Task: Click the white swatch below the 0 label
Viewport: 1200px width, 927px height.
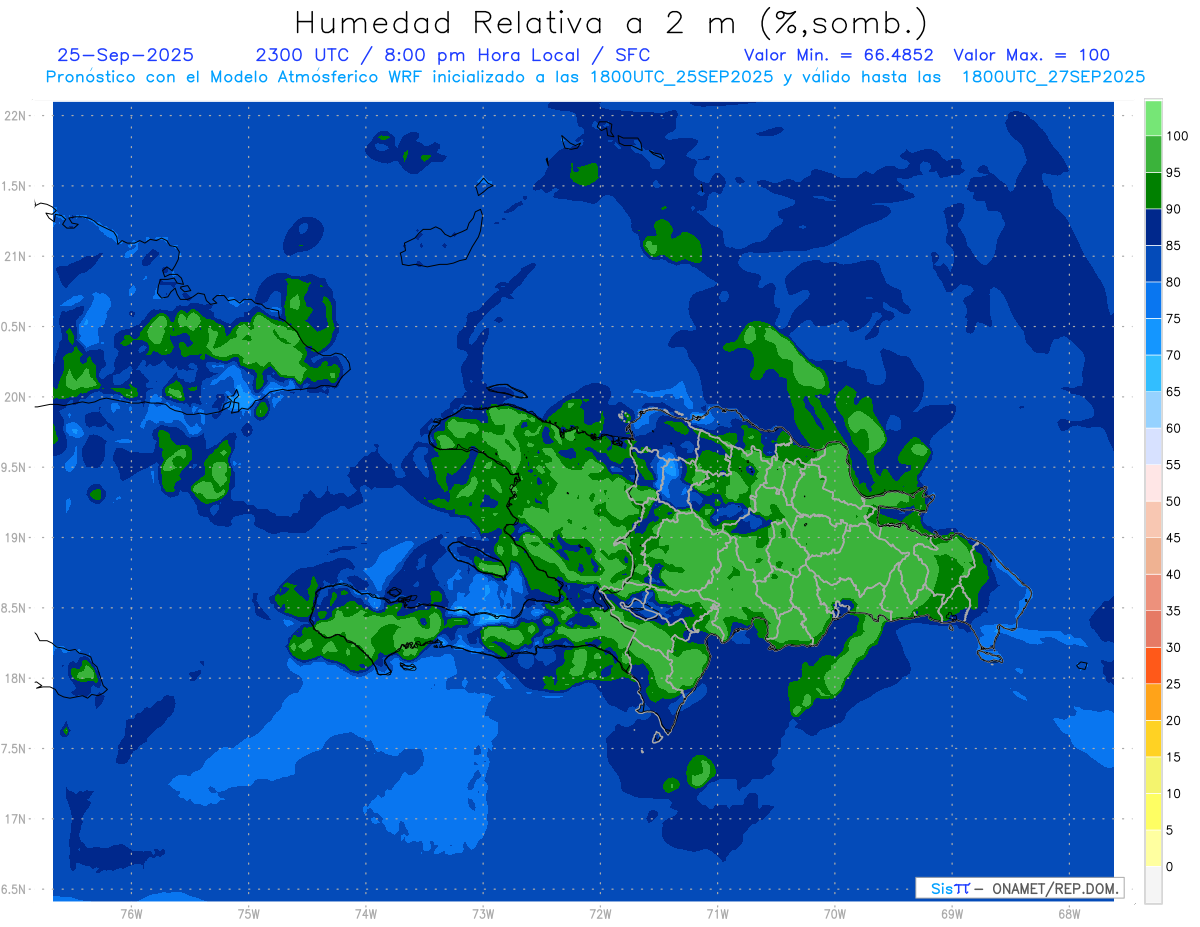Action: 1153,884
